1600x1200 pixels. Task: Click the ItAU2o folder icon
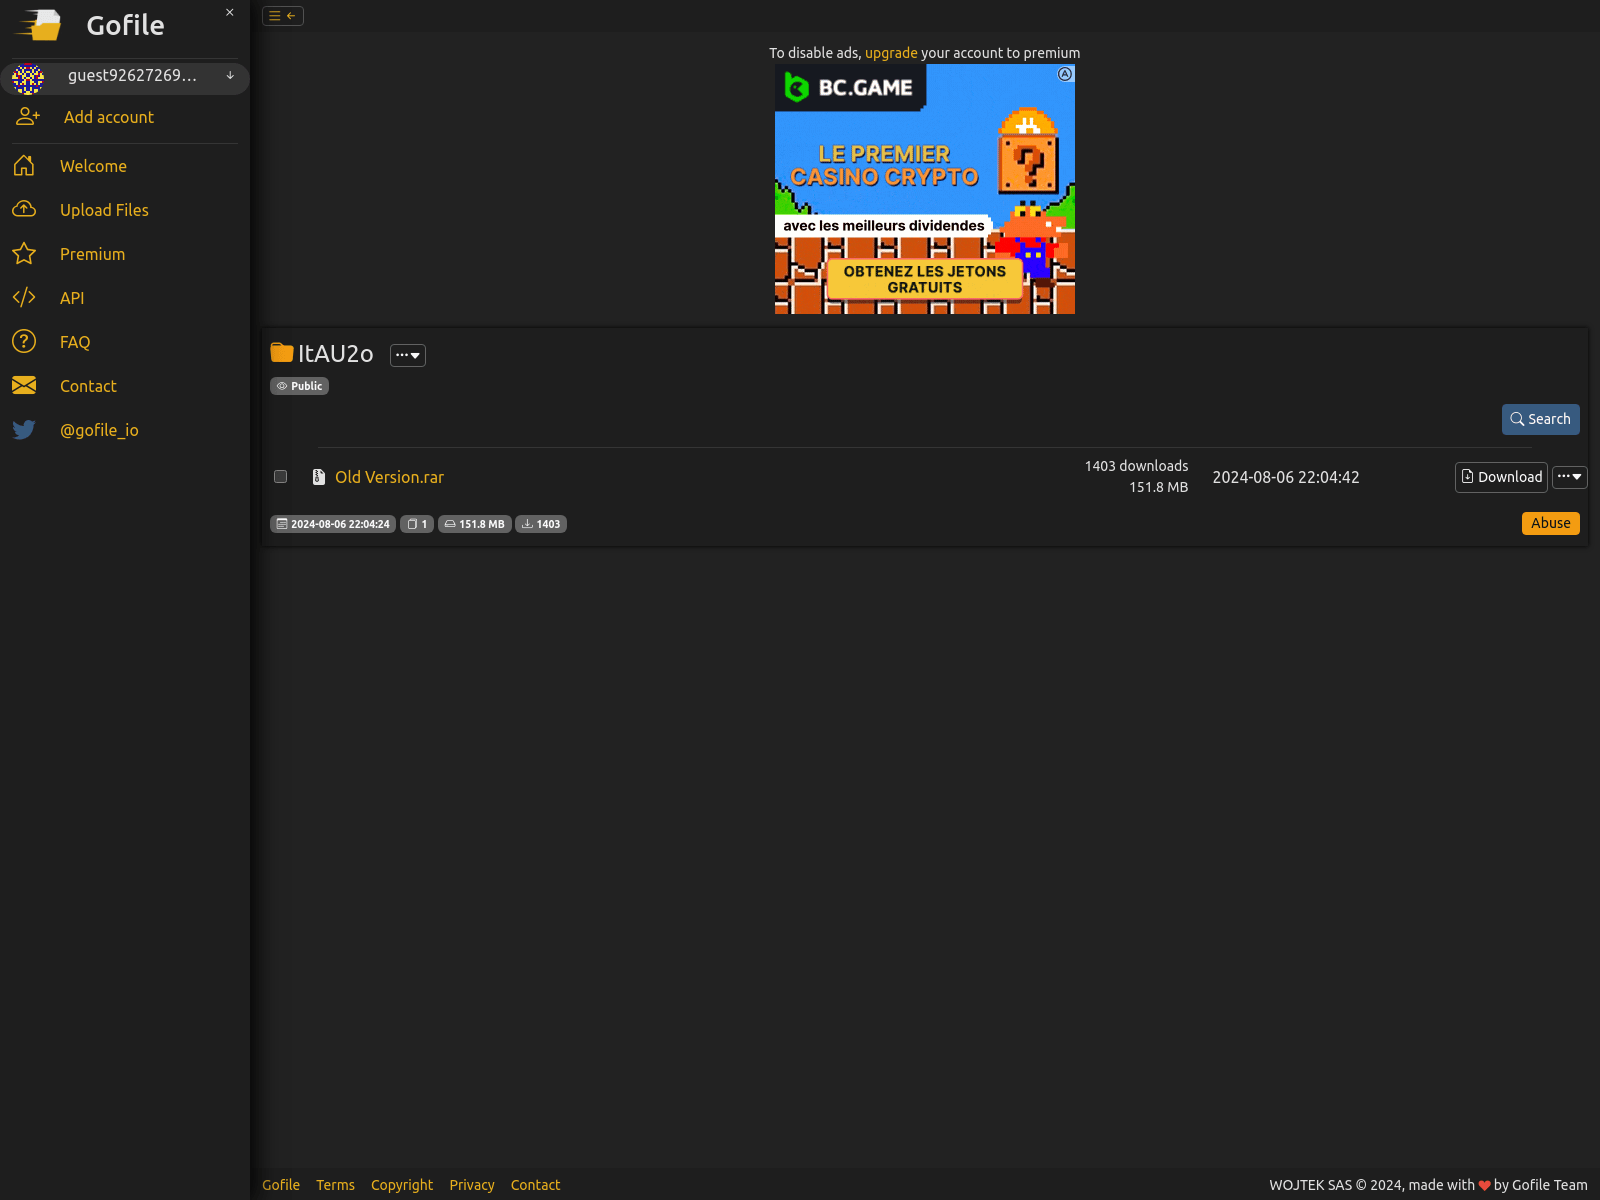[282, 353]
